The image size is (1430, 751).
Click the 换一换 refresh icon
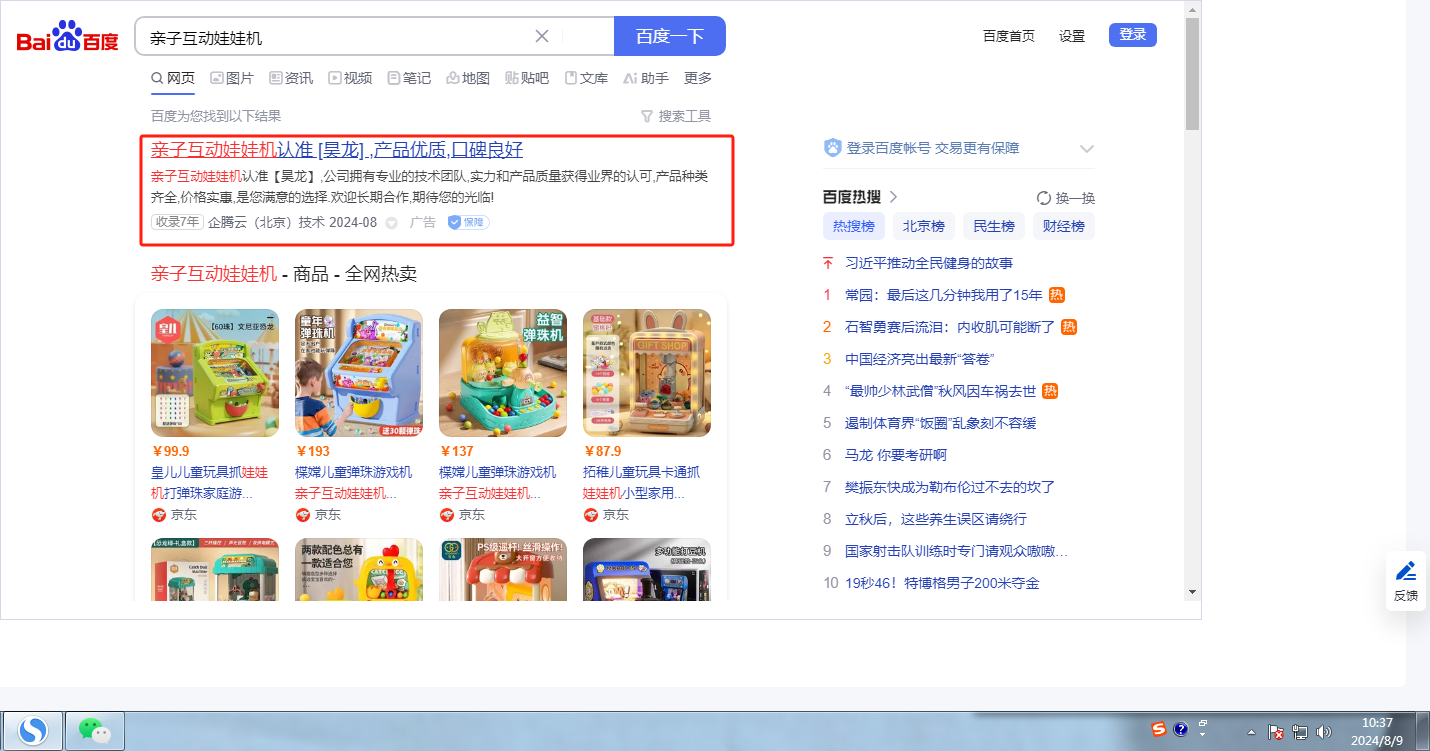coord(1044,198)
